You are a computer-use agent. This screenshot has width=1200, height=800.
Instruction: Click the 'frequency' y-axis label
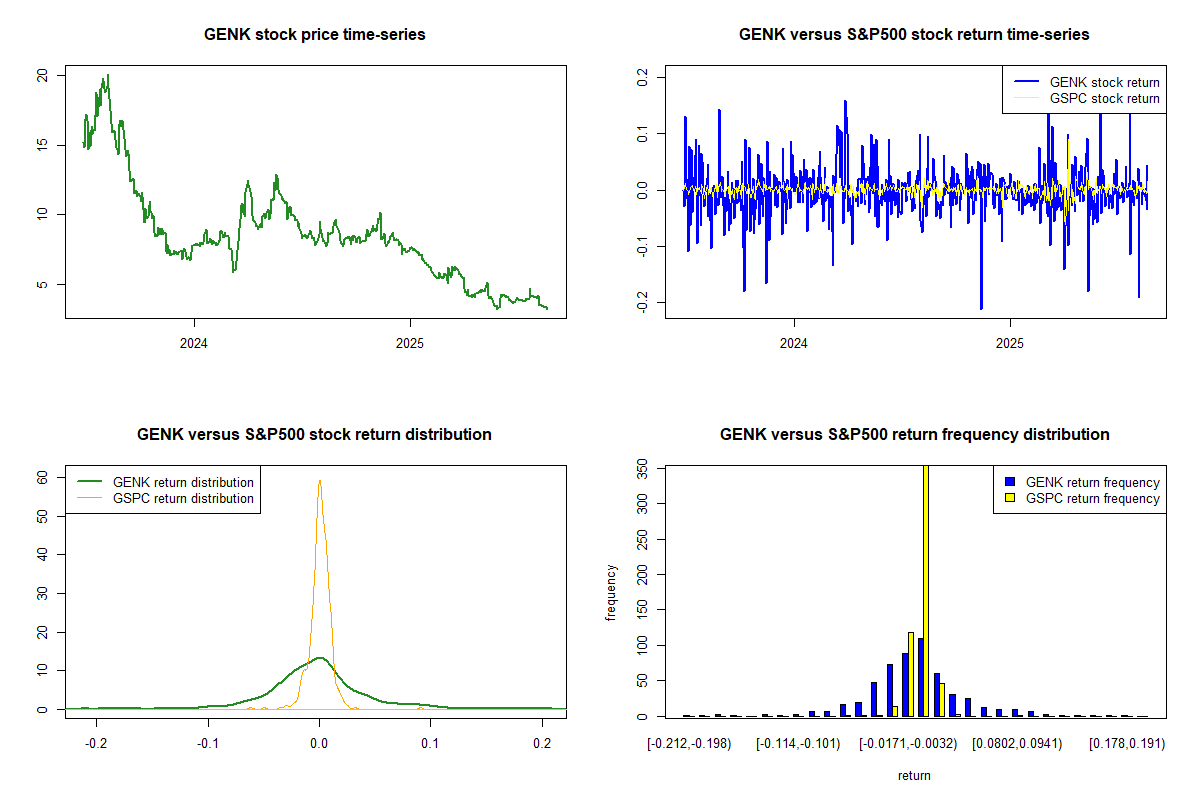click(611, 592)
